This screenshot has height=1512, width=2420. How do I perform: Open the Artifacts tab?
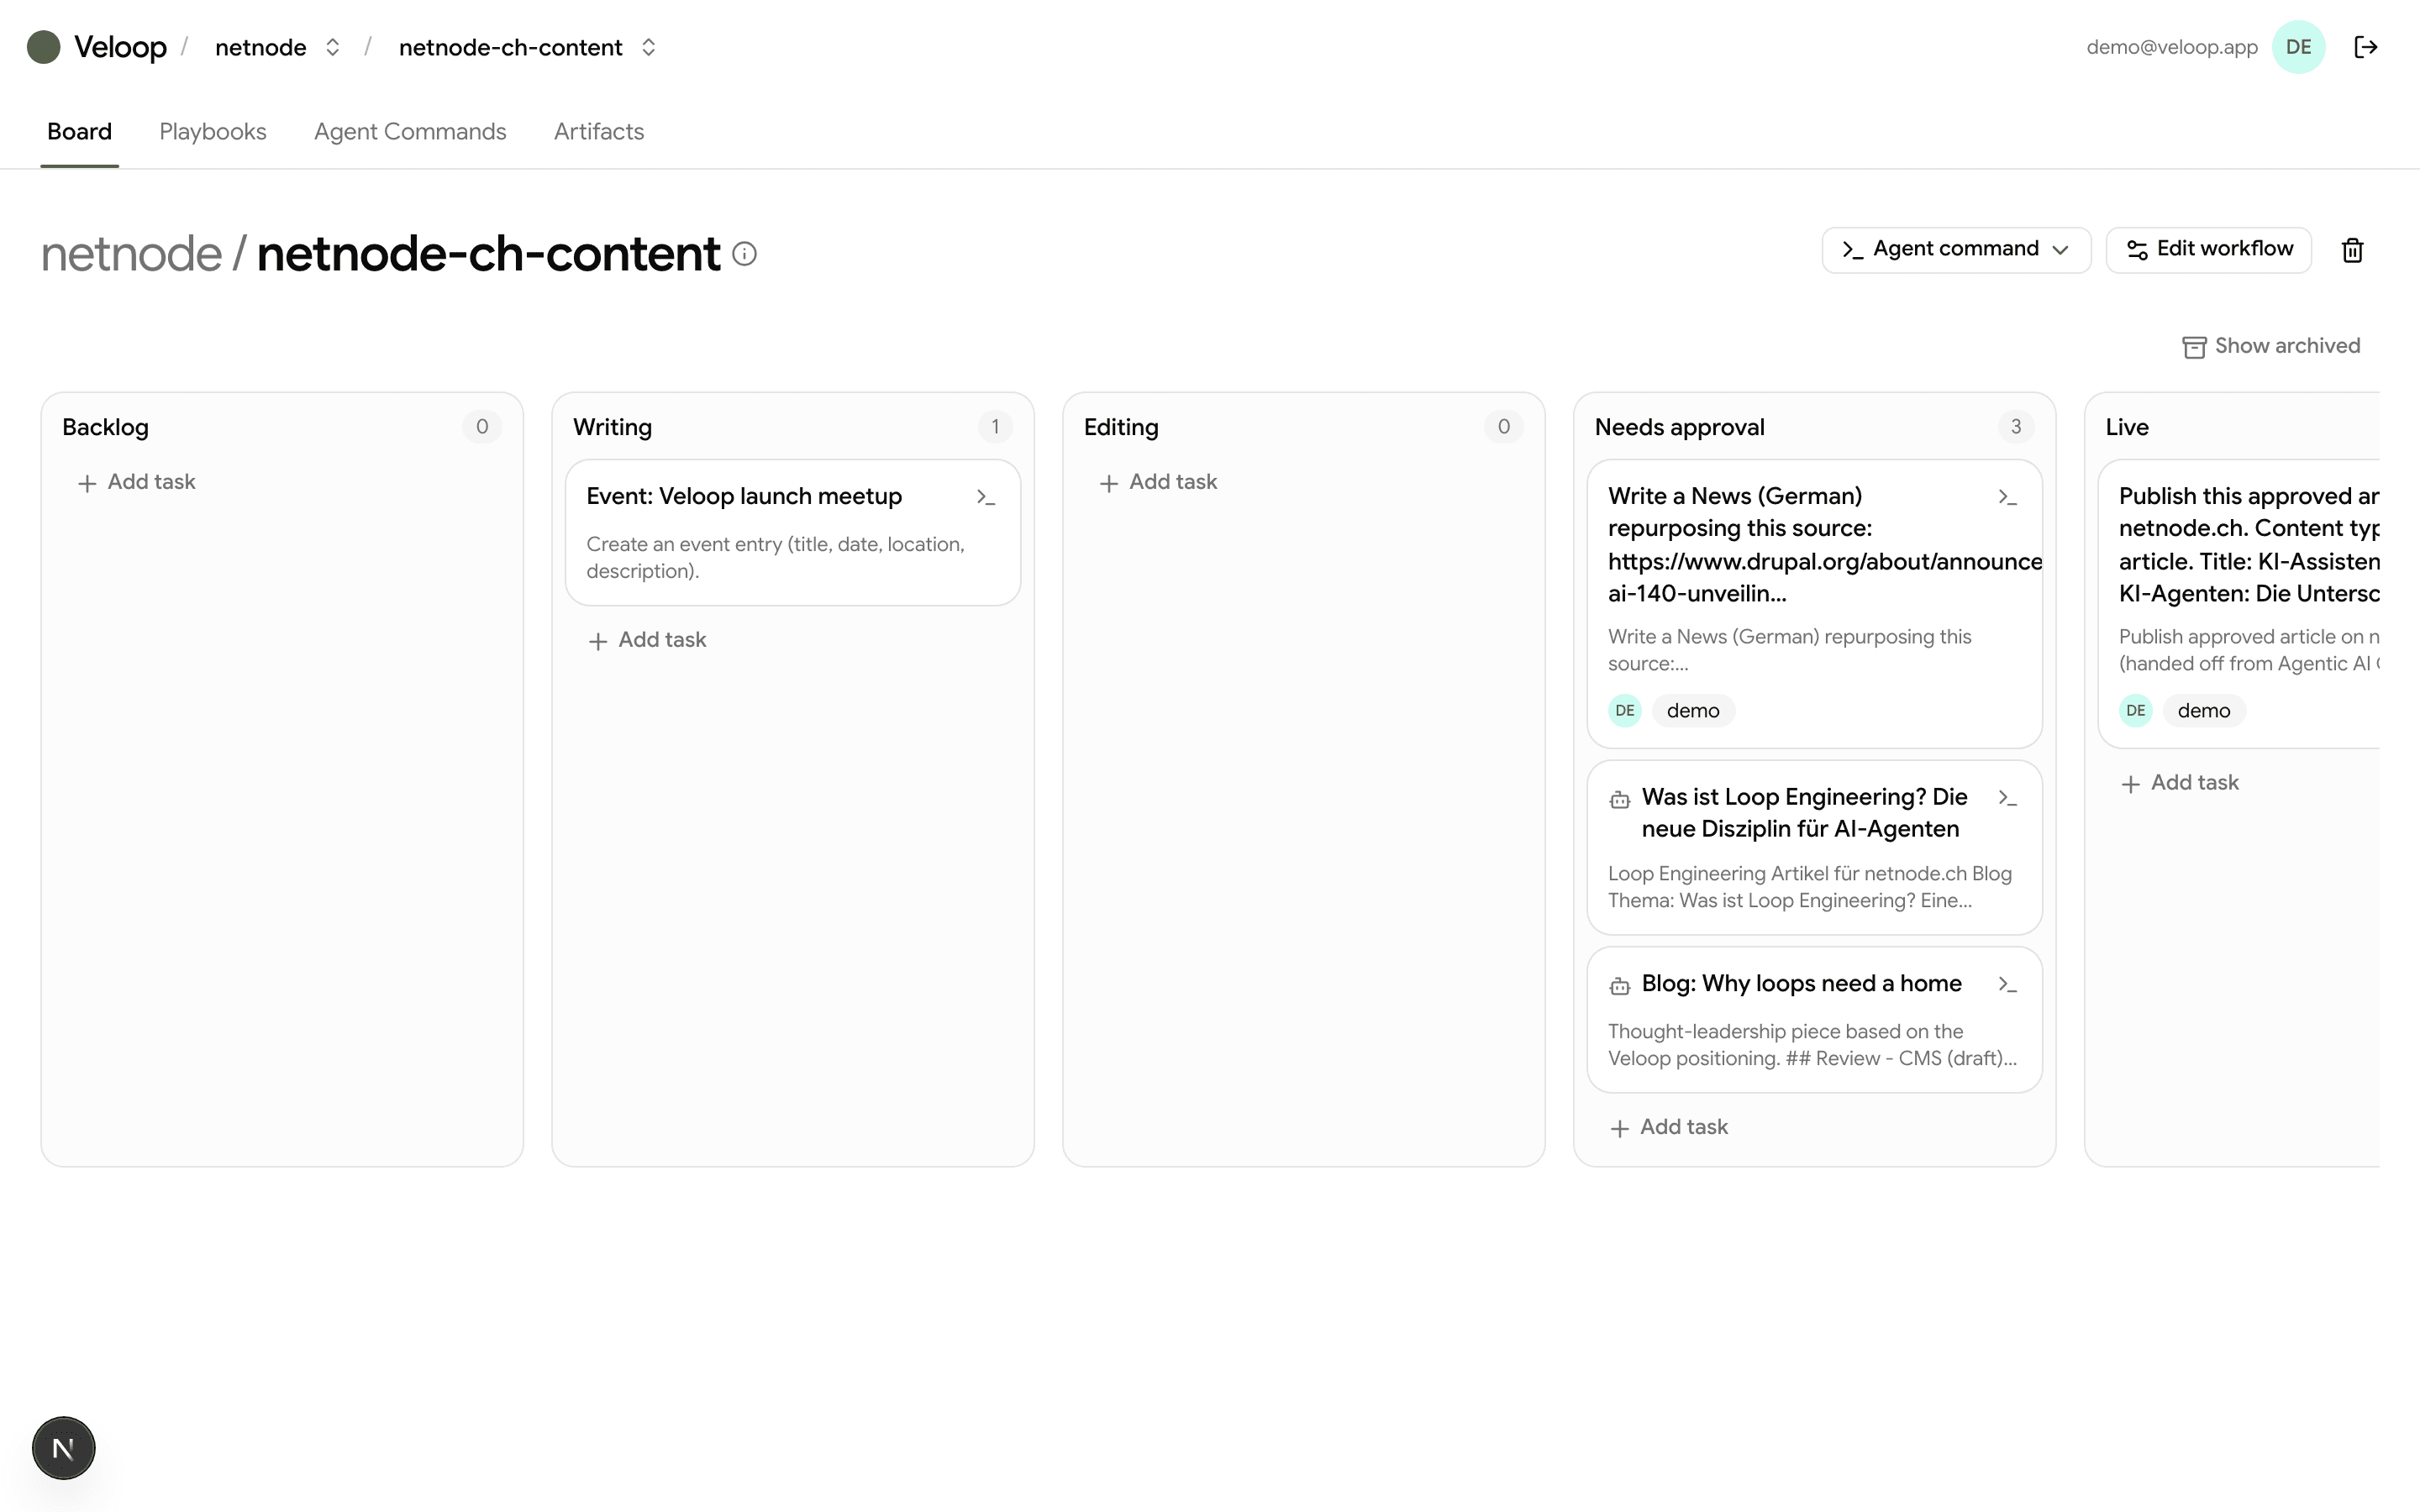coord(599,132)
